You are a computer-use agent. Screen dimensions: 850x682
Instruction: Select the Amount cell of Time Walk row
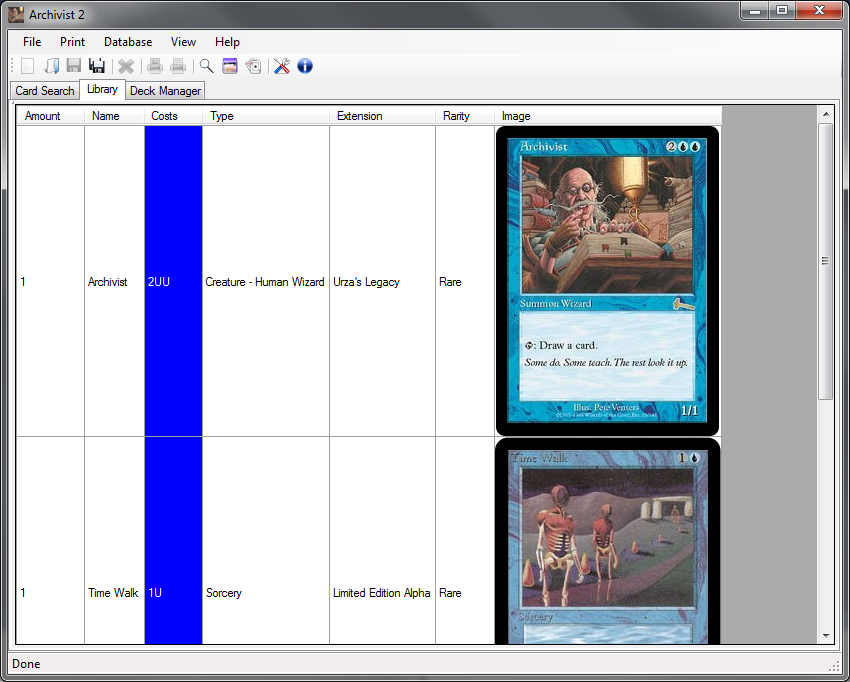point(50,541)
